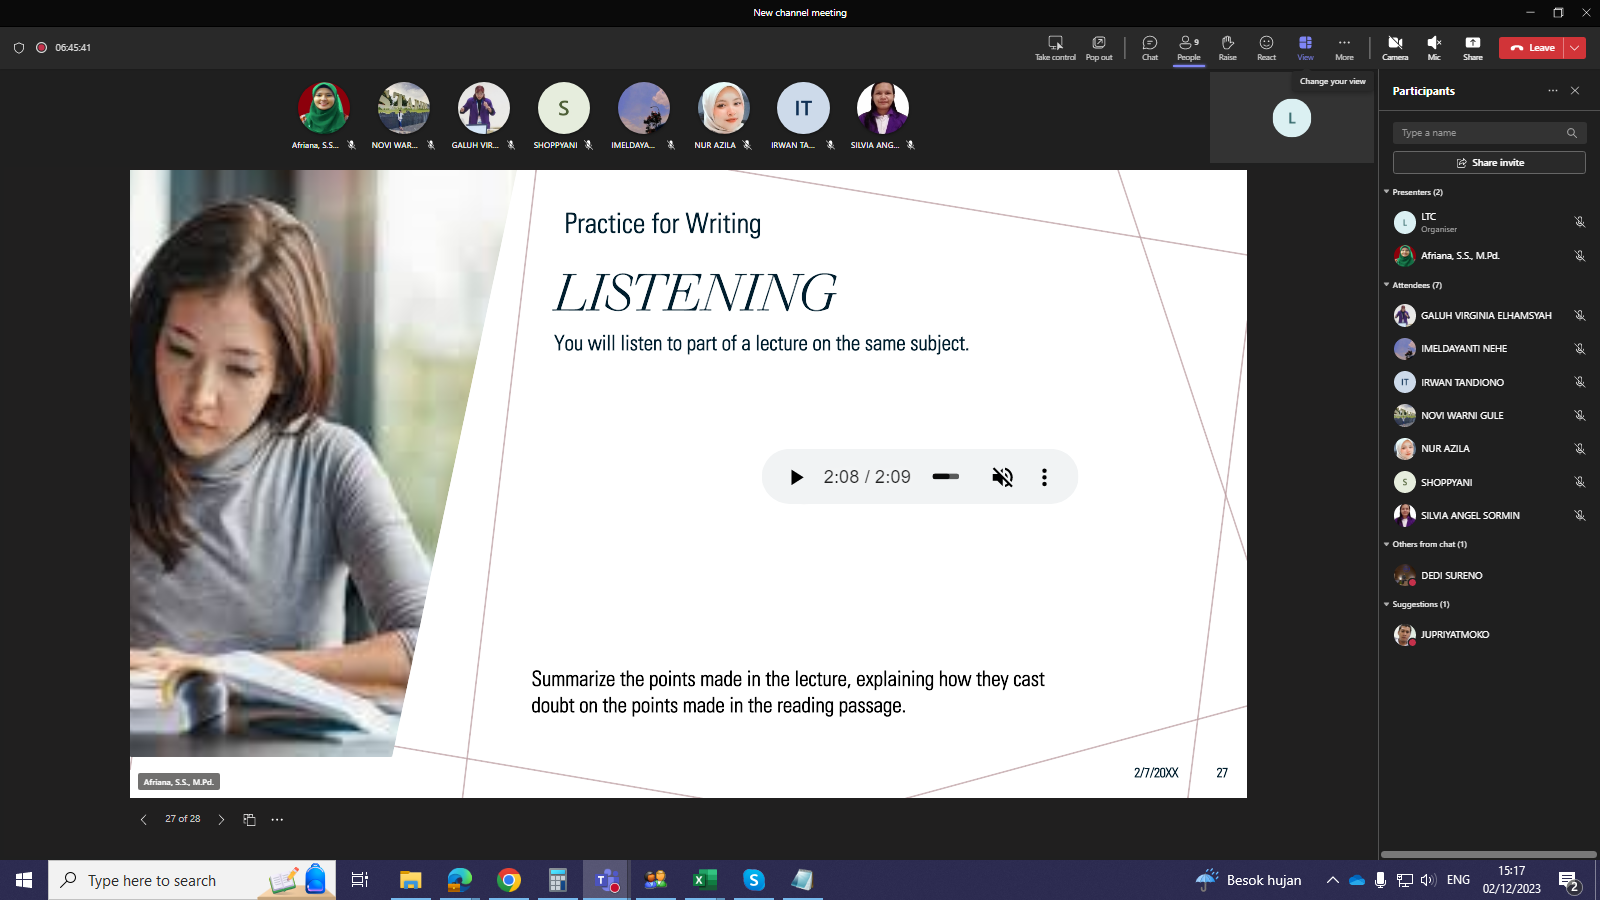Open the More actions menu

click(1344, 47)
